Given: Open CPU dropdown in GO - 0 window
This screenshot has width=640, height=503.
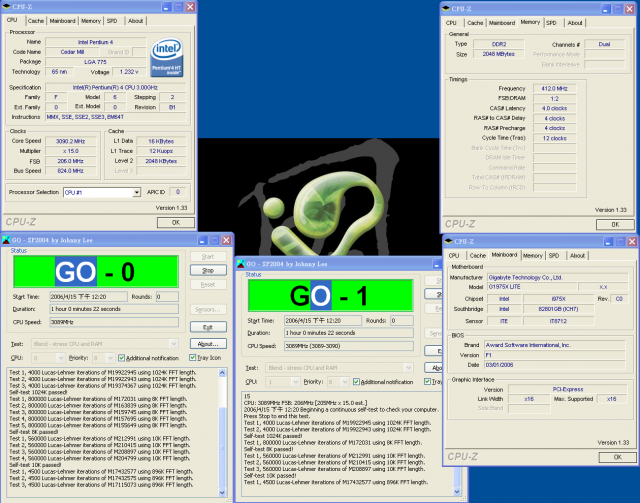Looking at the screenshot, I should pos(61,358).
